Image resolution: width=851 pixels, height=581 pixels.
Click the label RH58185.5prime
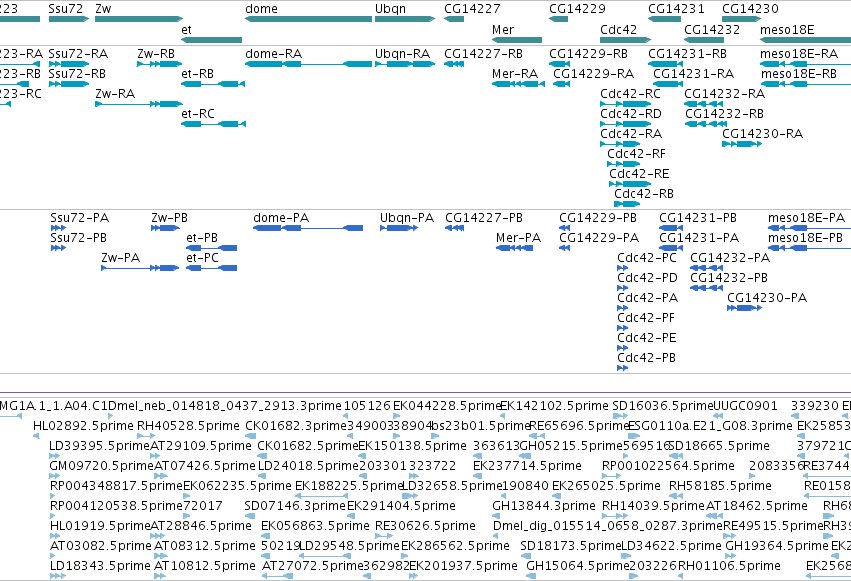(x=720, y=486)
